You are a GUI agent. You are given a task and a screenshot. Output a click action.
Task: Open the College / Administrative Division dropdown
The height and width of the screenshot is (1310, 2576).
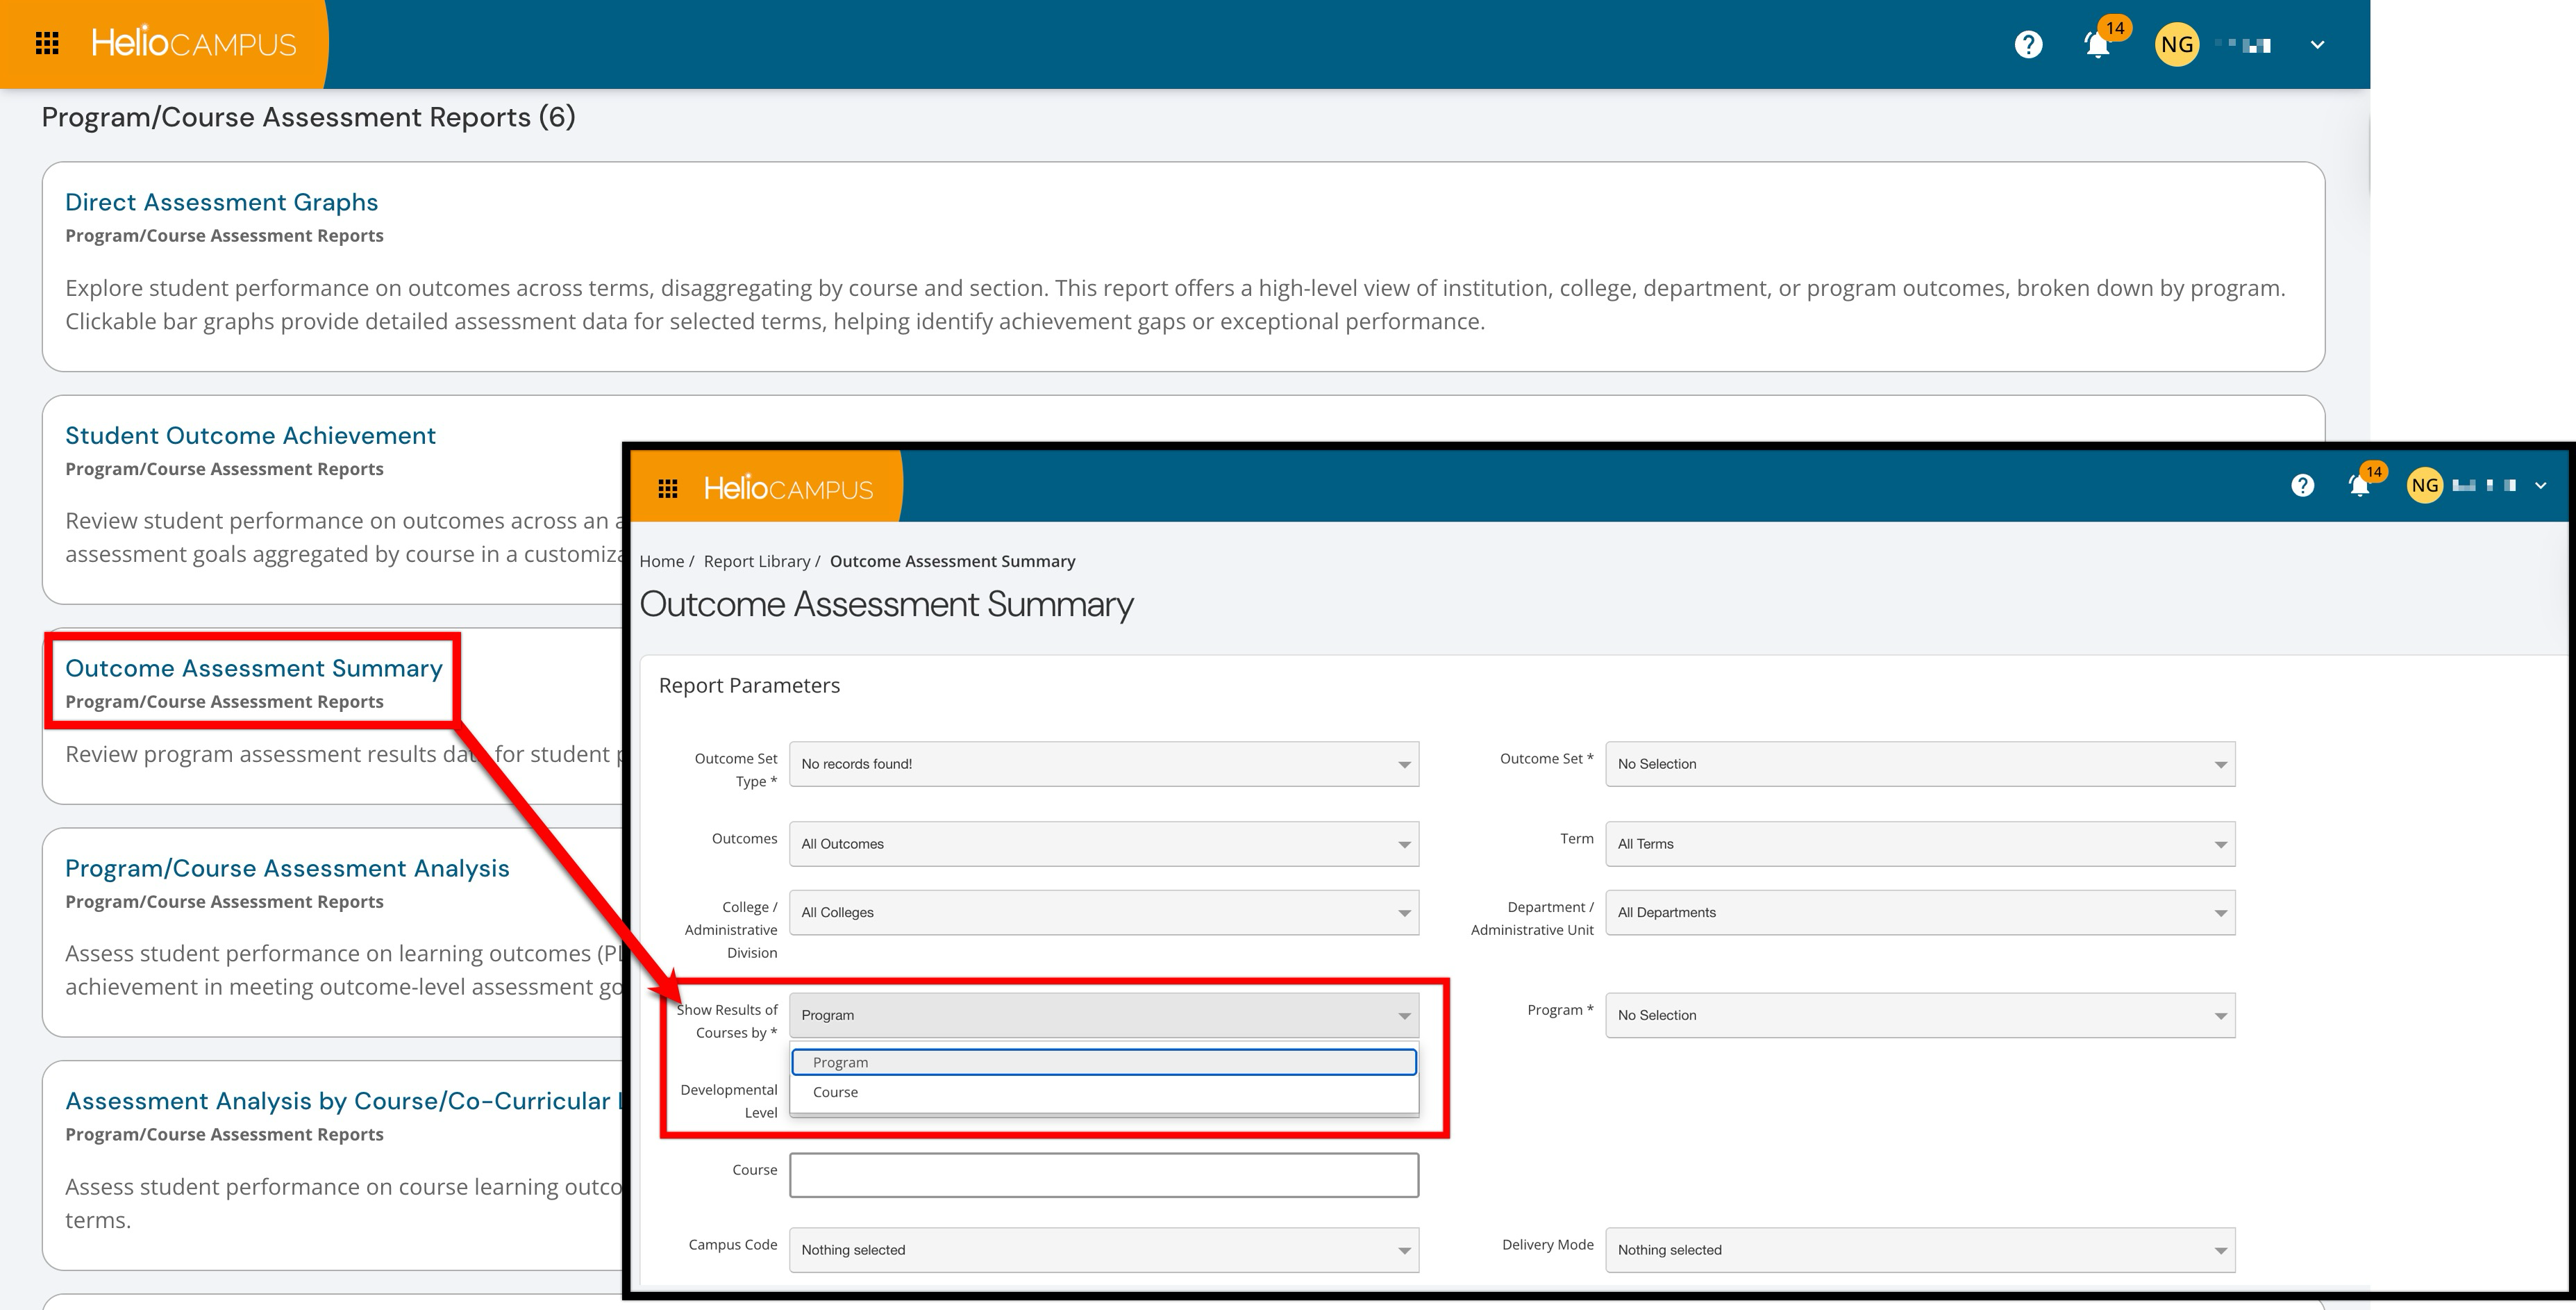pos(1104,913)
